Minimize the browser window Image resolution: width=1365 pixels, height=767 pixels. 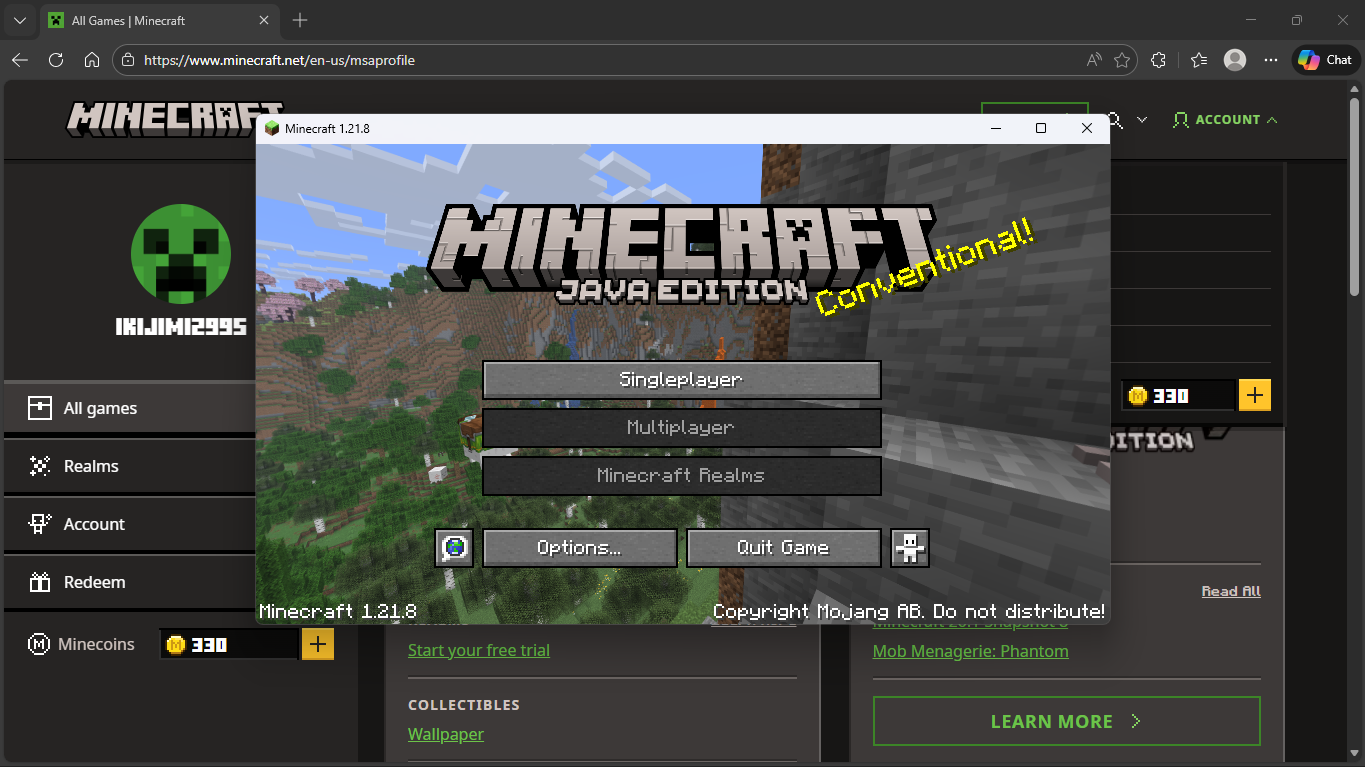pyautogui.click(x=1251, y=20)
